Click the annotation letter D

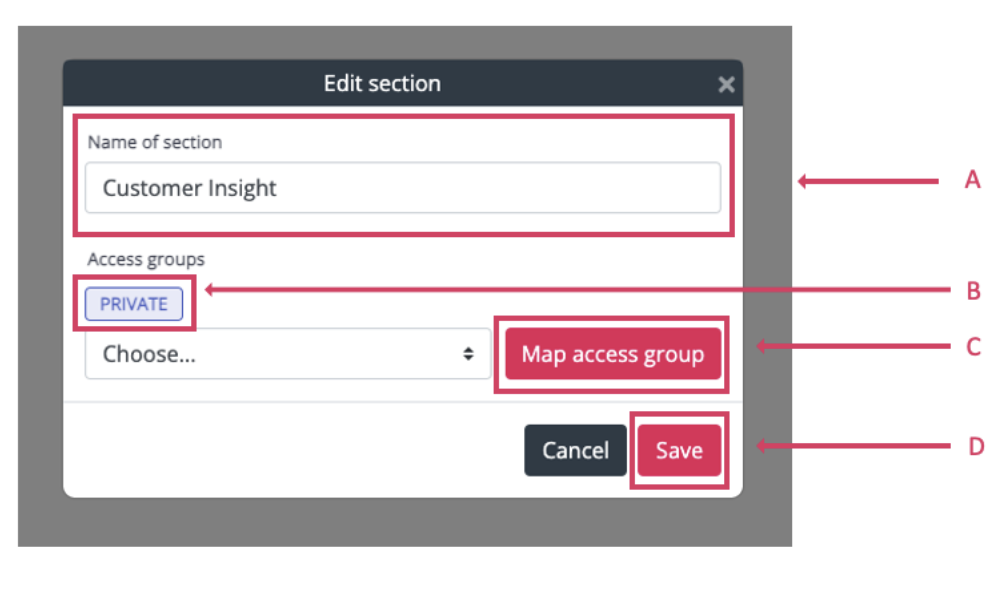coord(976,445)
